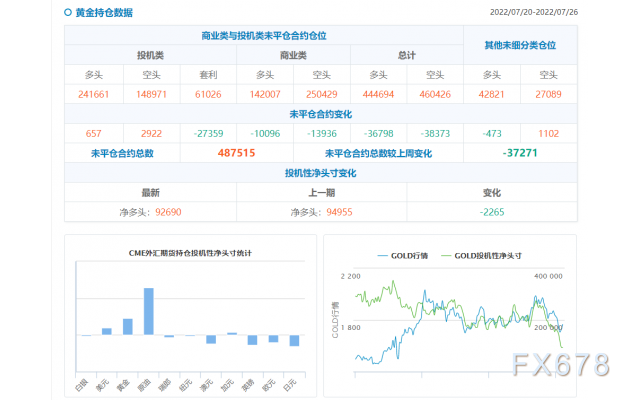Image resolution: width=640 pixels, height=400 pixels.
Task: Click the 多头 header under 投机类
Action: coord(93,75)
